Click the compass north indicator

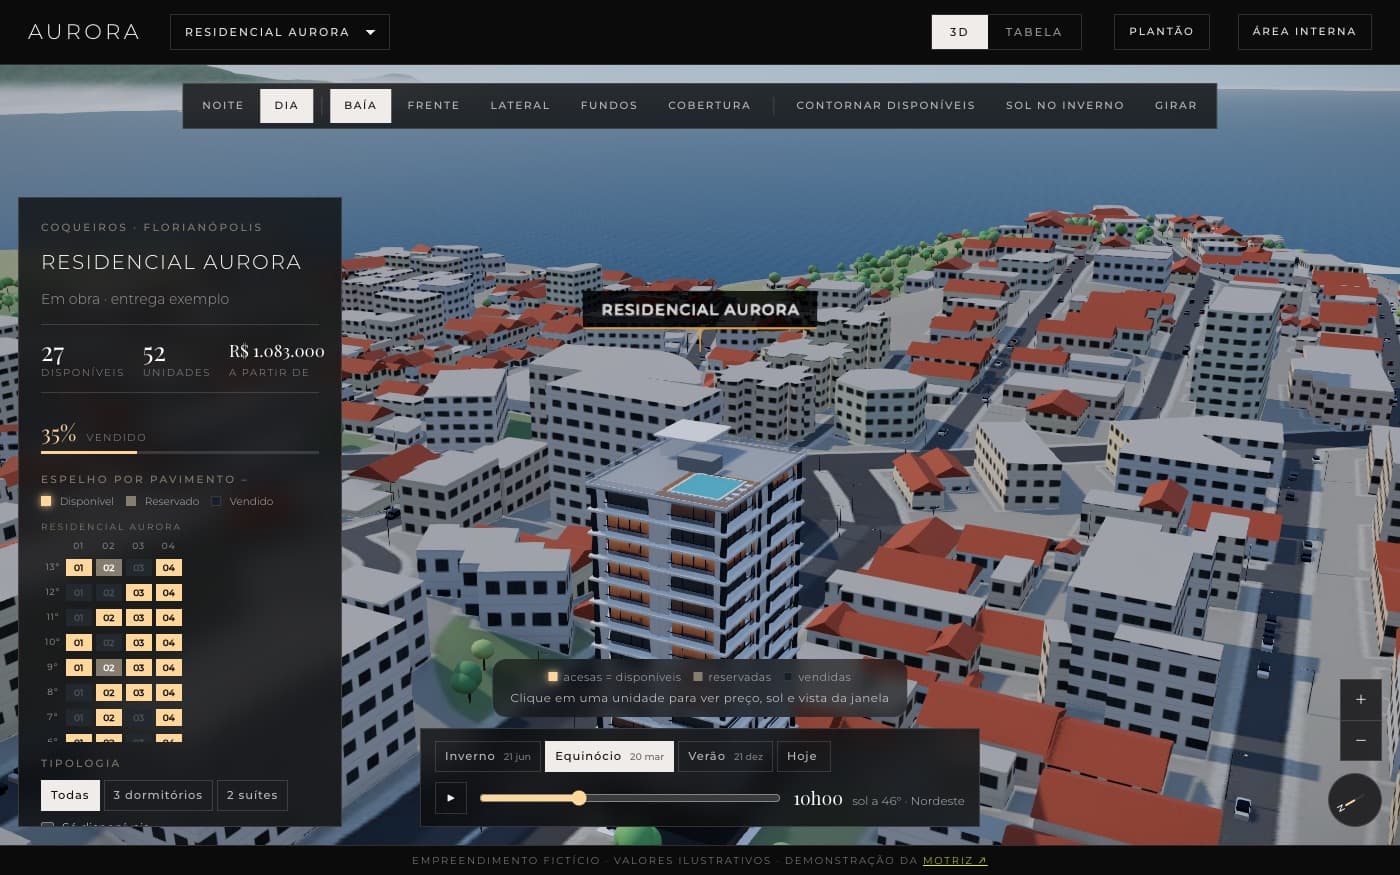(x=1354, y=800)
